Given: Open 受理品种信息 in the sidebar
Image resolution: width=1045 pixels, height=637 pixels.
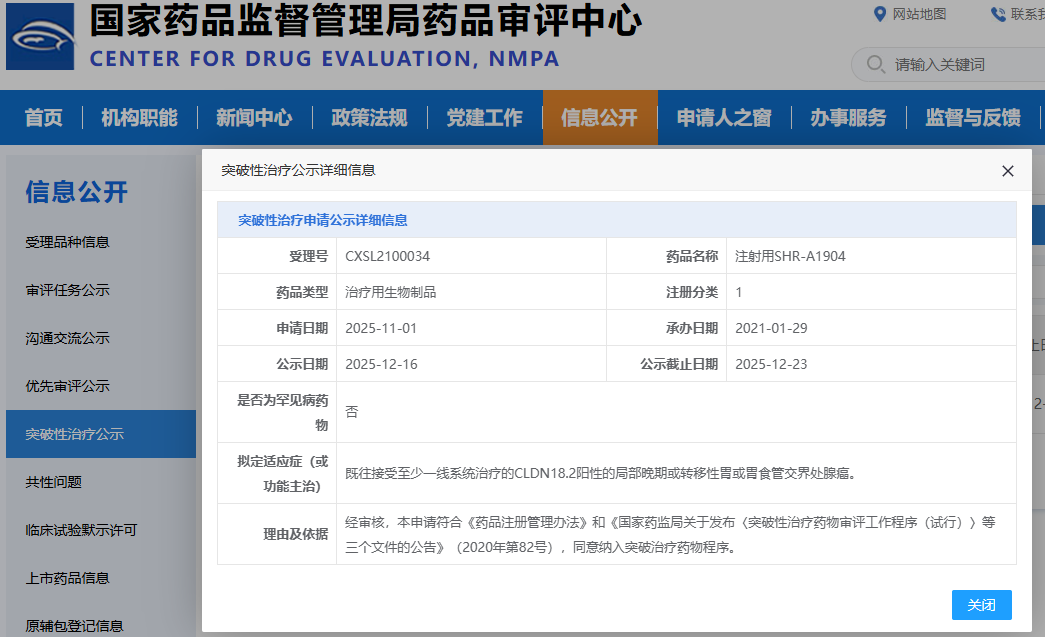Looking at the screenshot, I should (68, 242).
